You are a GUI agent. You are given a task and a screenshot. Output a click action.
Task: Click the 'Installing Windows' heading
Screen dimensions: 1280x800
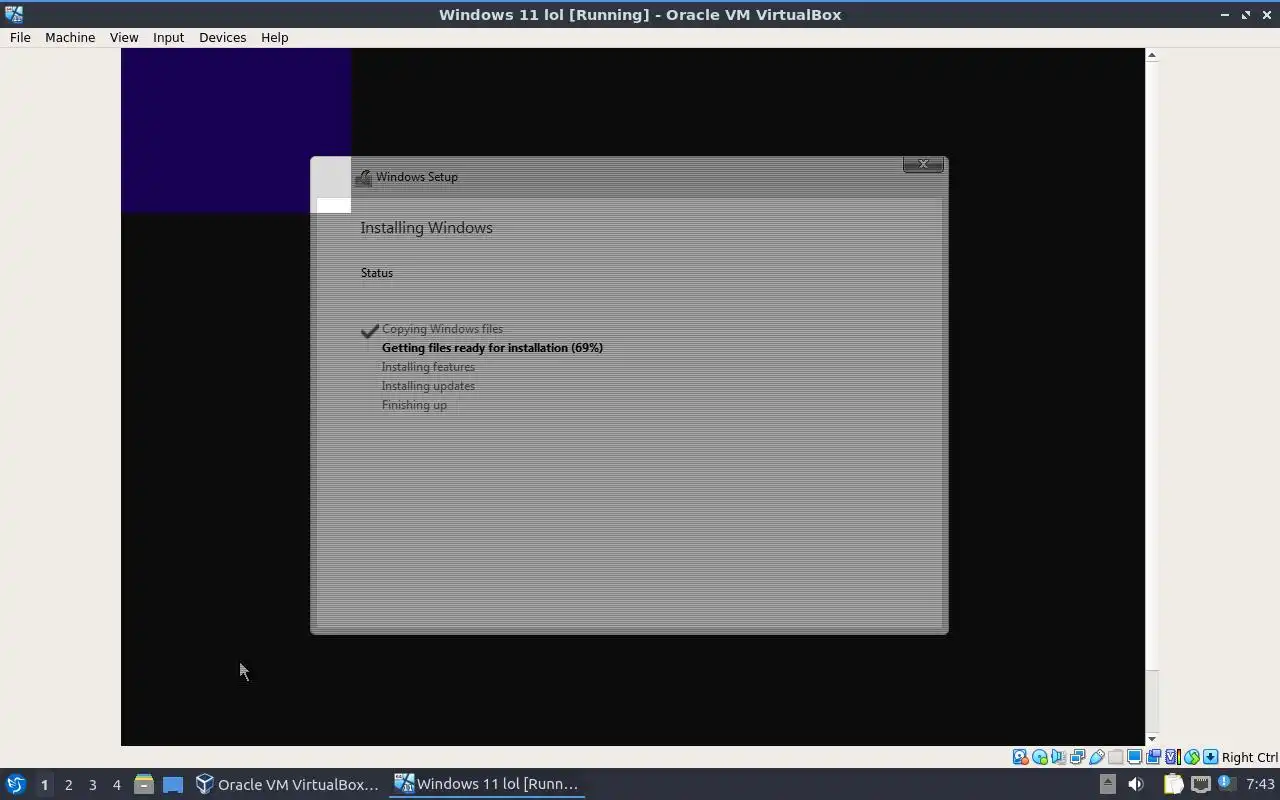coord(426,228)
